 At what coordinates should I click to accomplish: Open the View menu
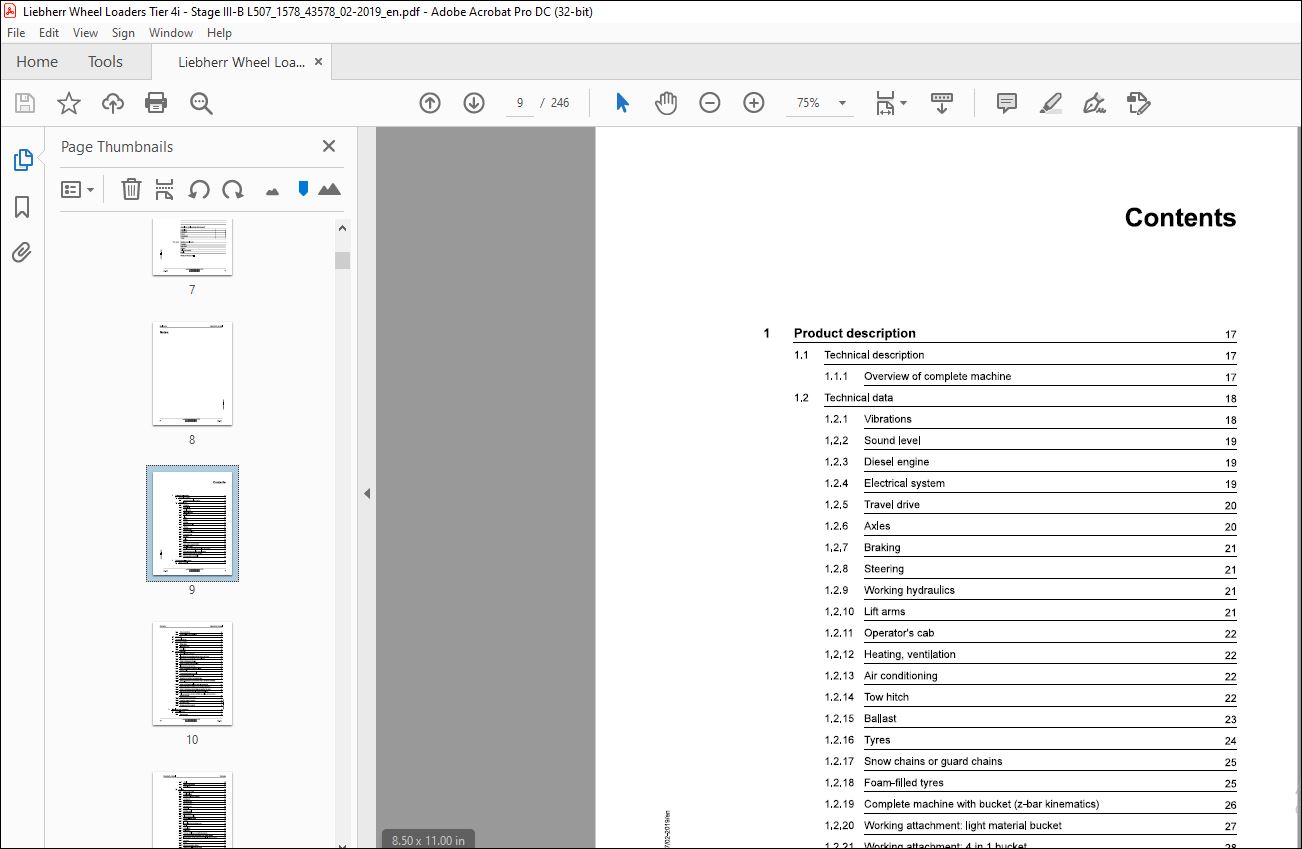point(86,33)
